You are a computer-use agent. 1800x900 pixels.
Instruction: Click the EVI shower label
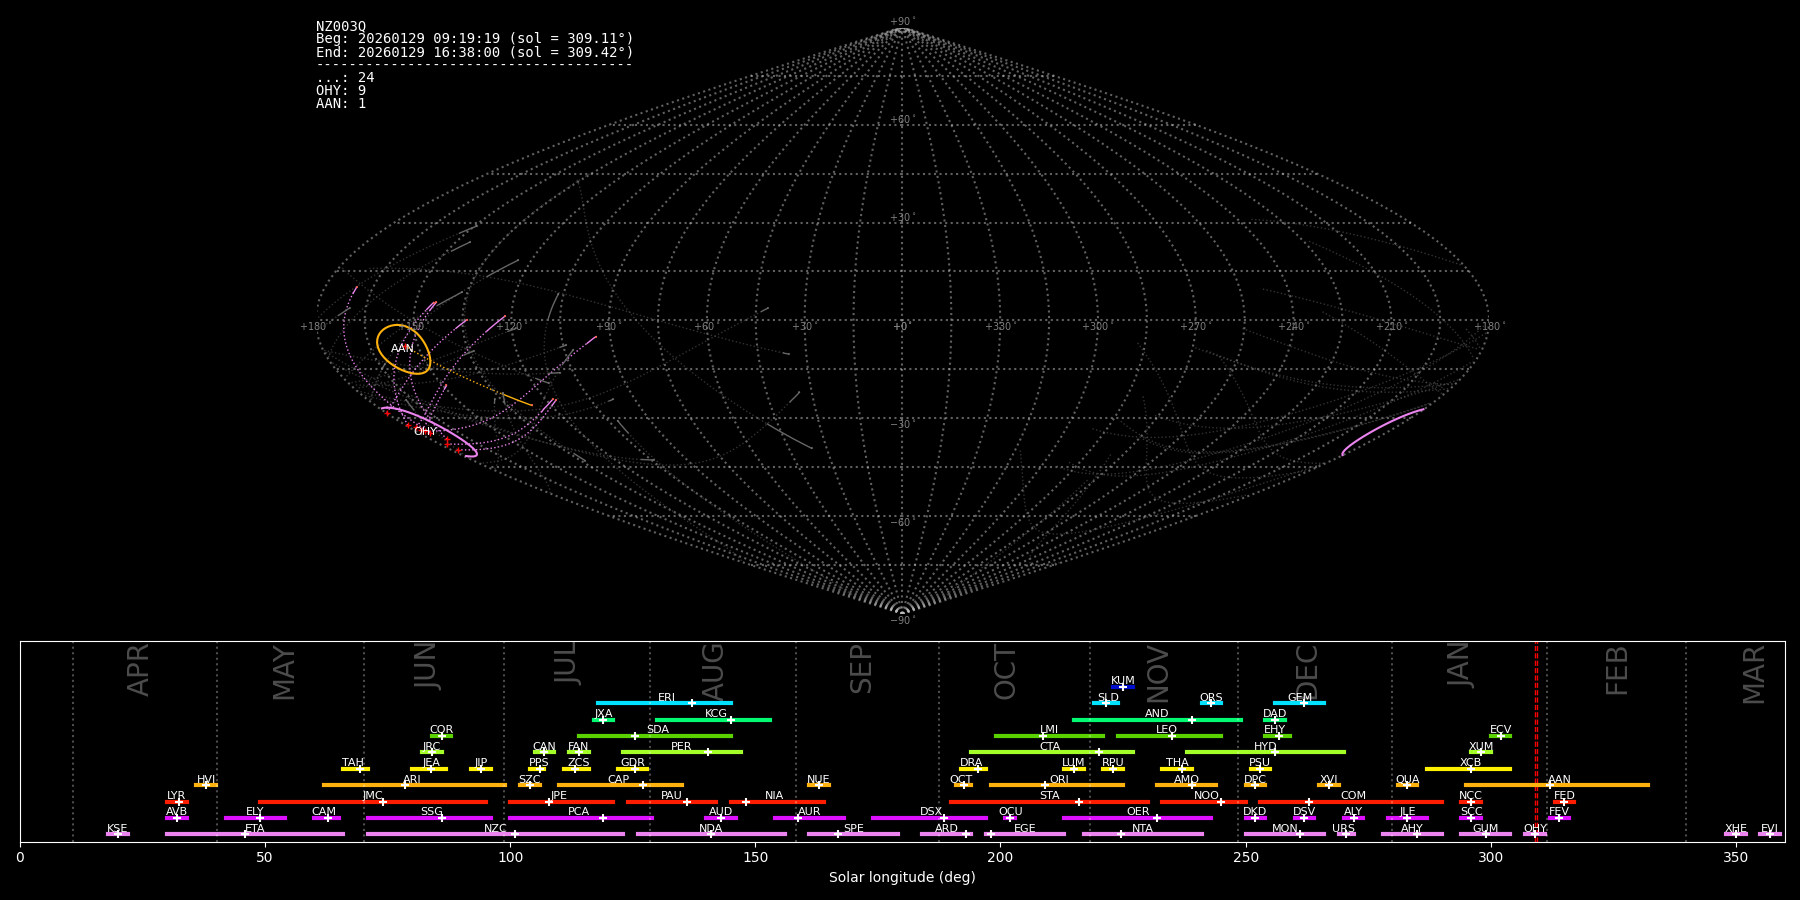tap(1769, 829)
